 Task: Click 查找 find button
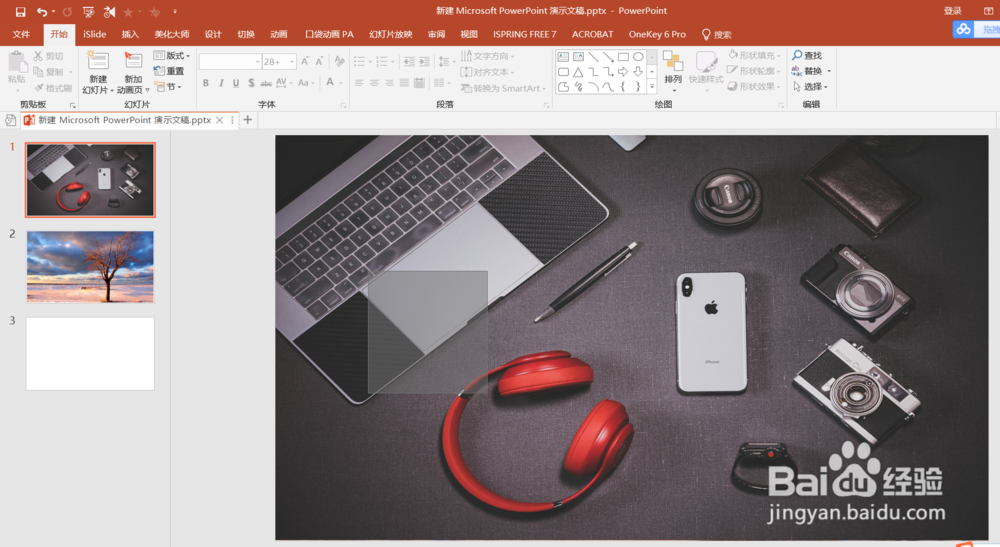807,55
